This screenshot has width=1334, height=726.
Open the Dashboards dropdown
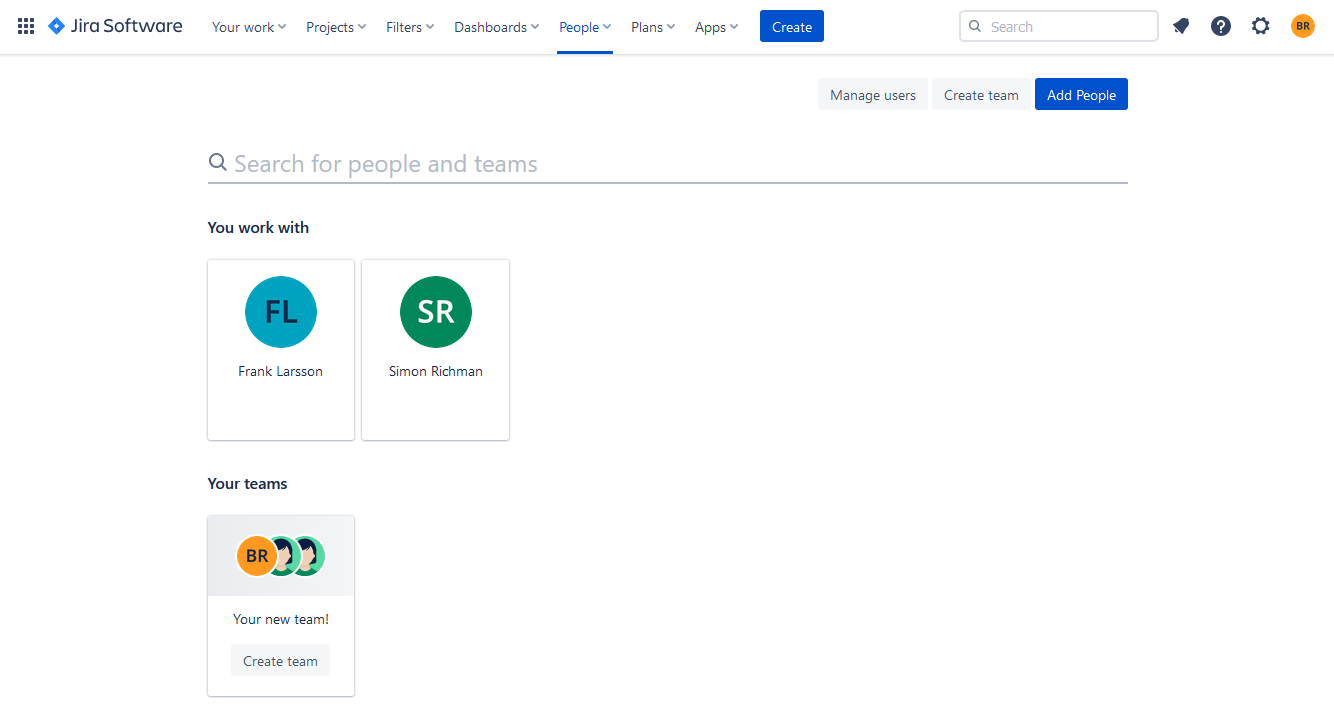pos(496,27)
